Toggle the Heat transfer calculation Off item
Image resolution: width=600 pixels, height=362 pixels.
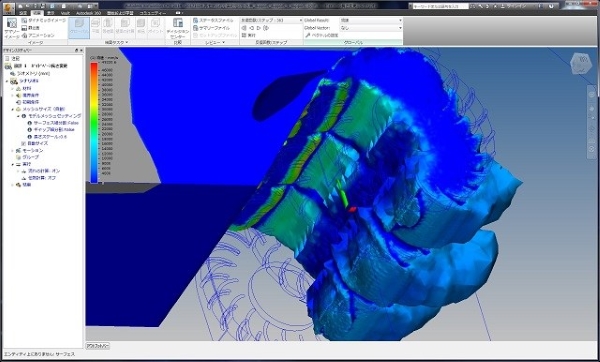[39, 178]
